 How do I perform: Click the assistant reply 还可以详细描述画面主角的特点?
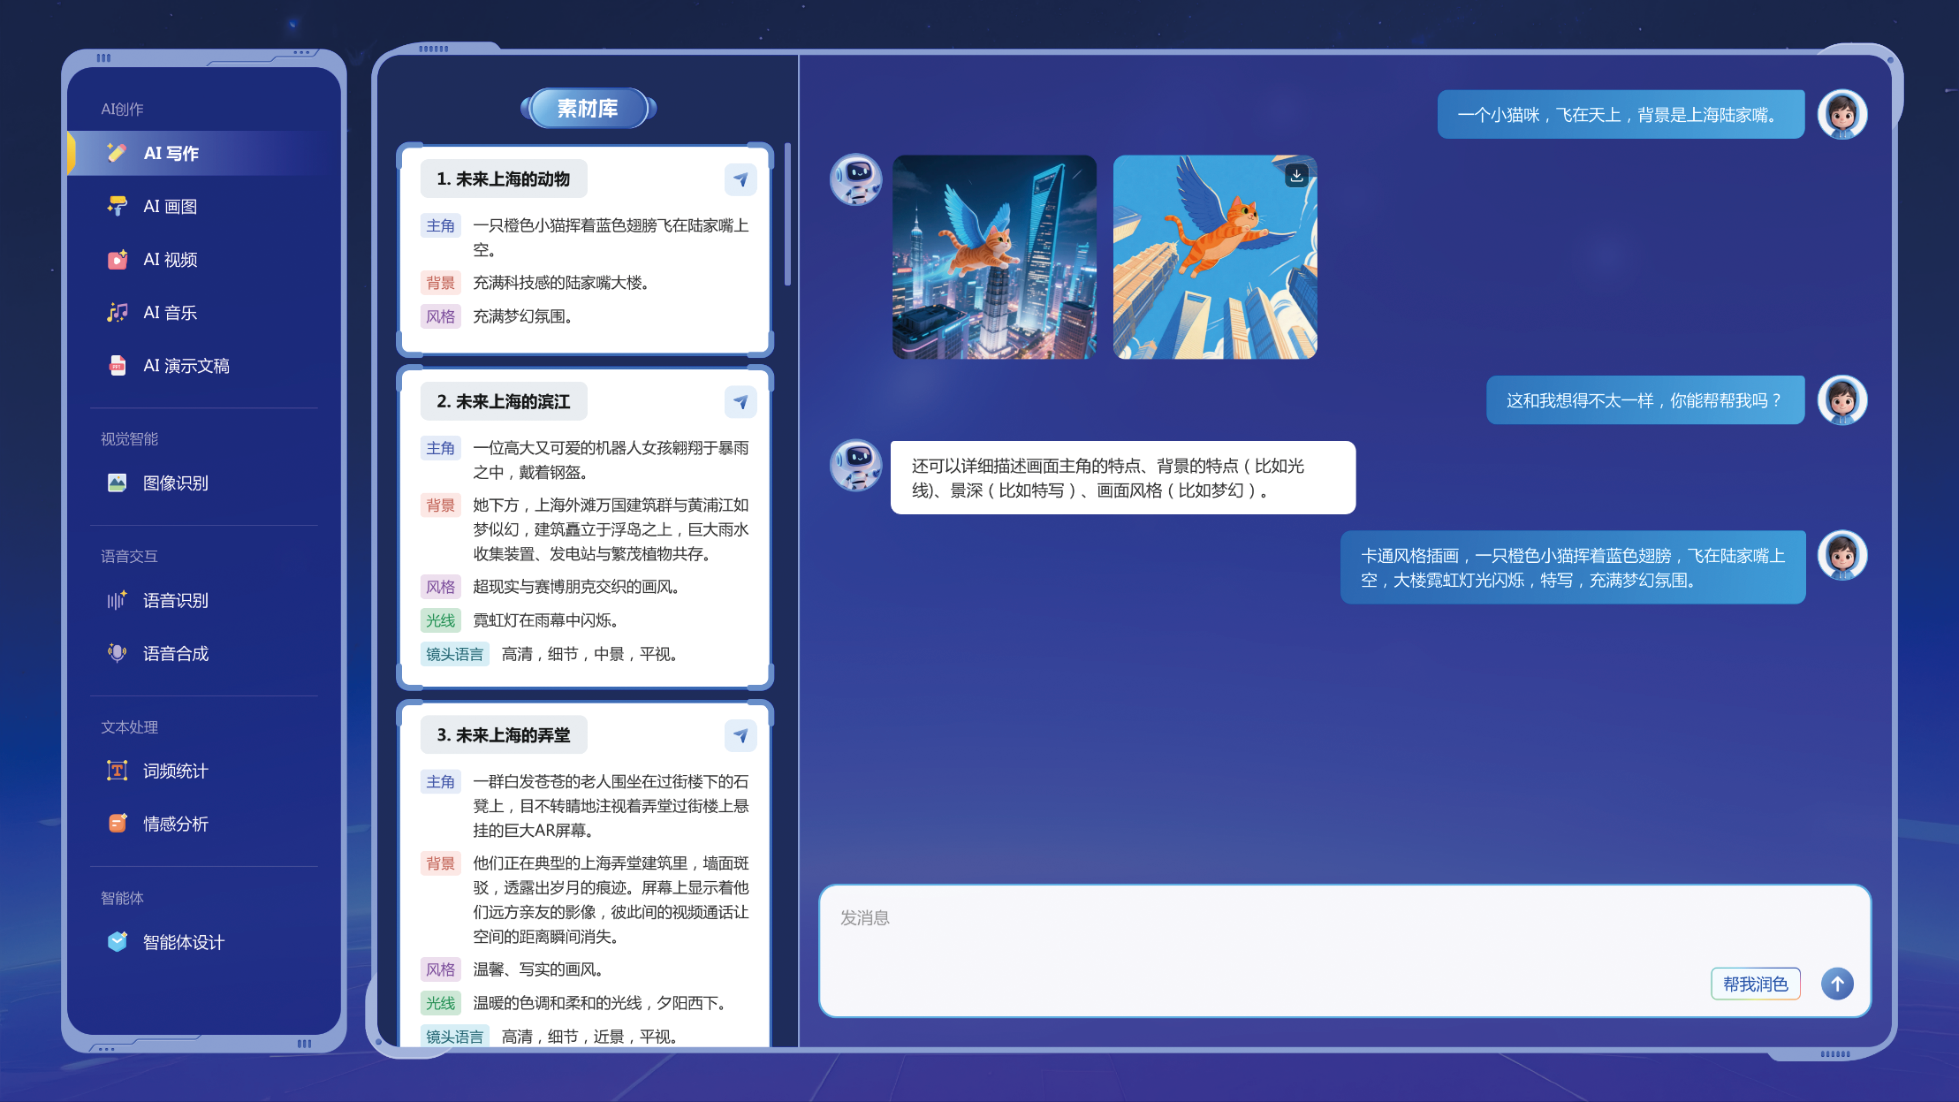[1123, 478]
